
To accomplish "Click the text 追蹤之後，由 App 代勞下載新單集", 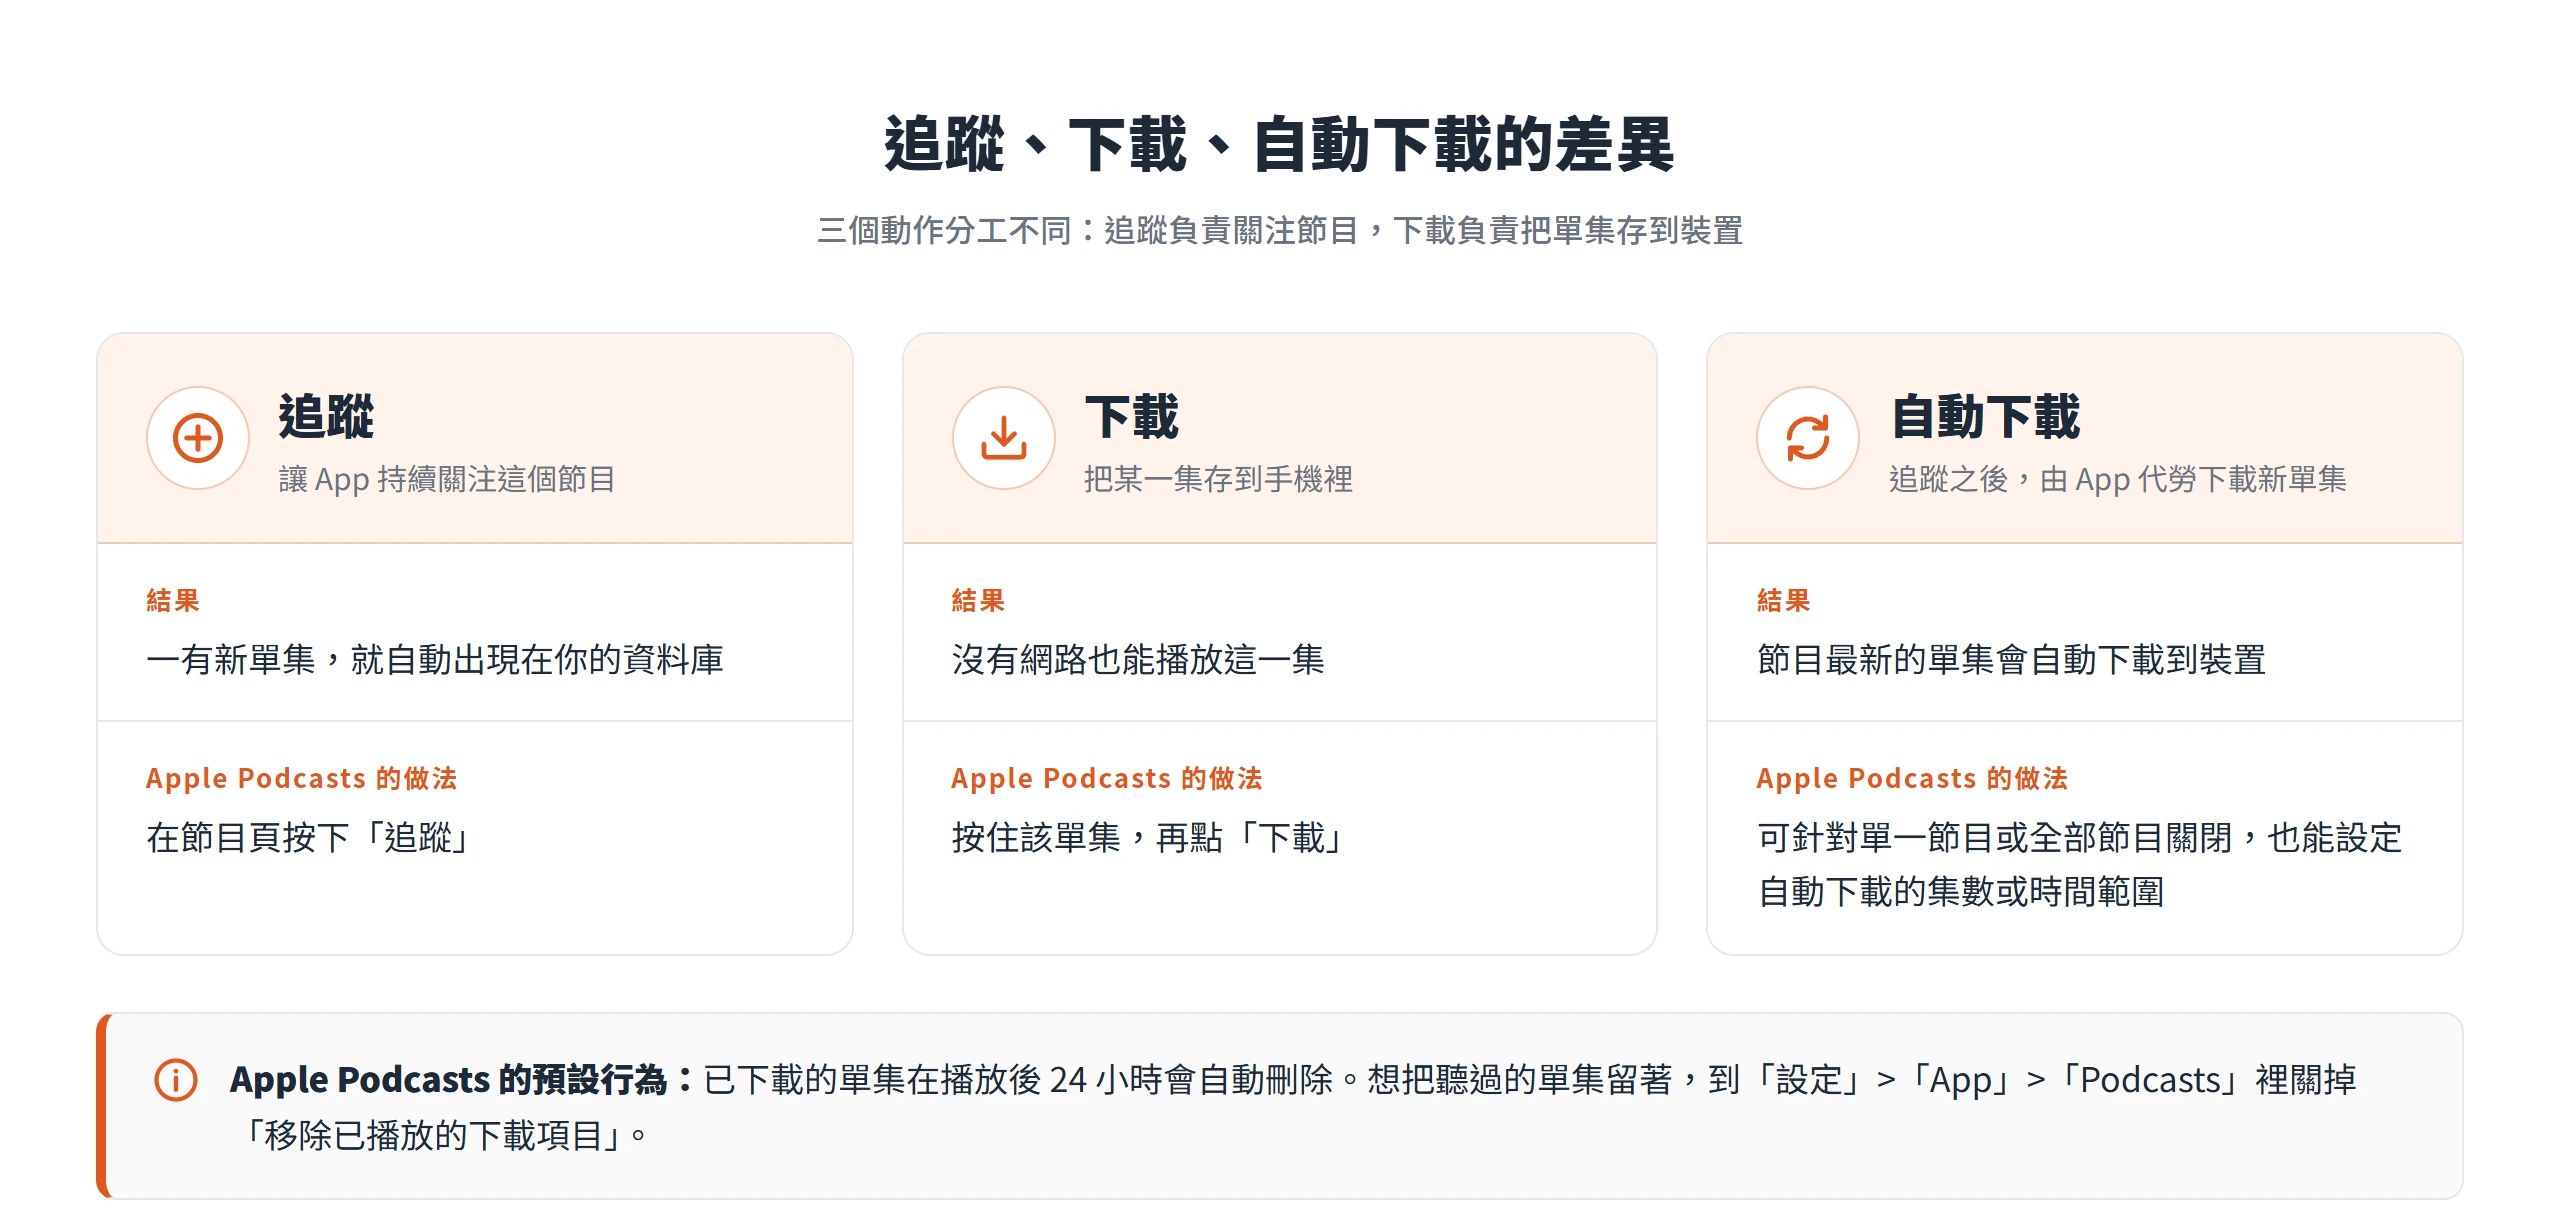I will click(x=2118, y=479).
